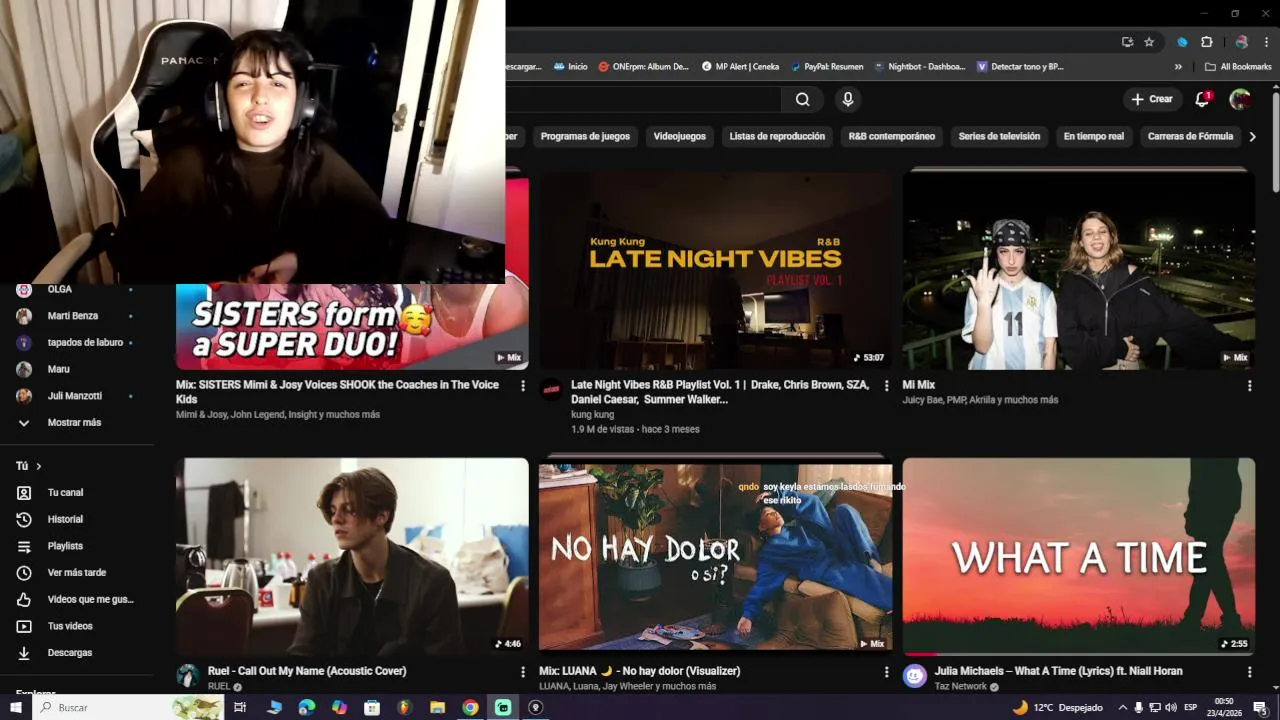
Task: Open Chrome three-dot menu
Action: point(1267,42)
